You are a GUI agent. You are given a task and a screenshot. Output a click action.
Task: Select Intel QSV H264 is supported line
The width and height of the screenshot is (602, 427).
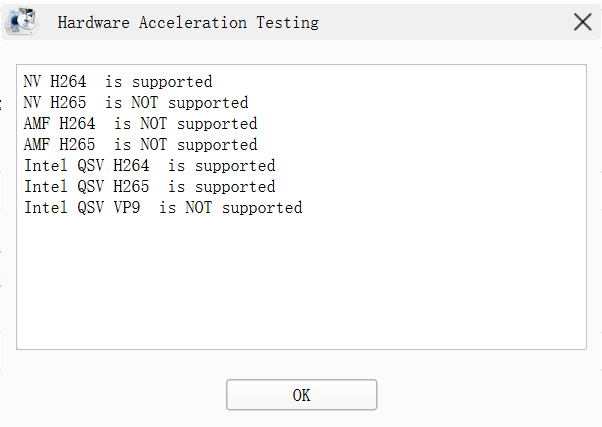tap(149, 166)
